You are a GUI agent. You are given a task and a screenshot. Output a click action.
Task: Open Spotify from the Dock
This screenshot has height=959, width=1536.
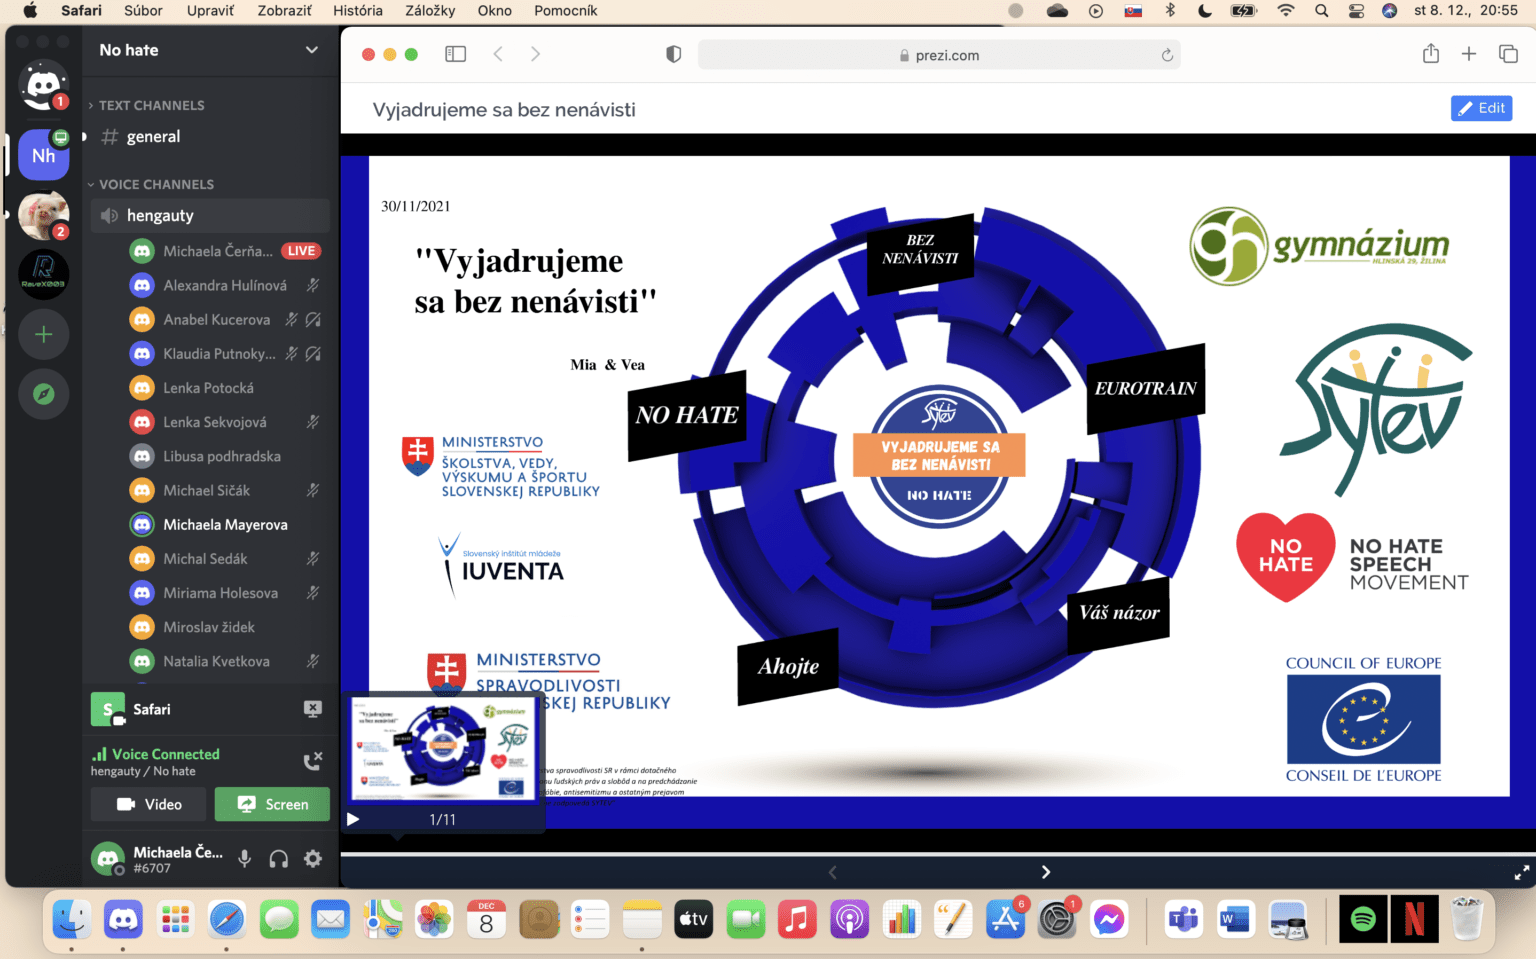1363,919
